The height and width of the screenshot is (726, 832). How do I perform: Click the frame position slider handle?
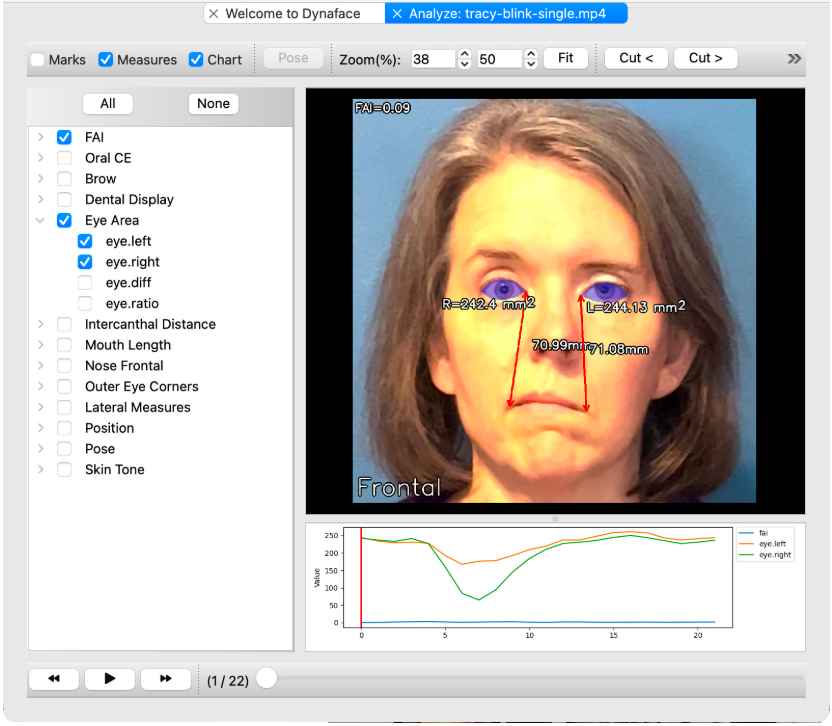click(266, 679)
